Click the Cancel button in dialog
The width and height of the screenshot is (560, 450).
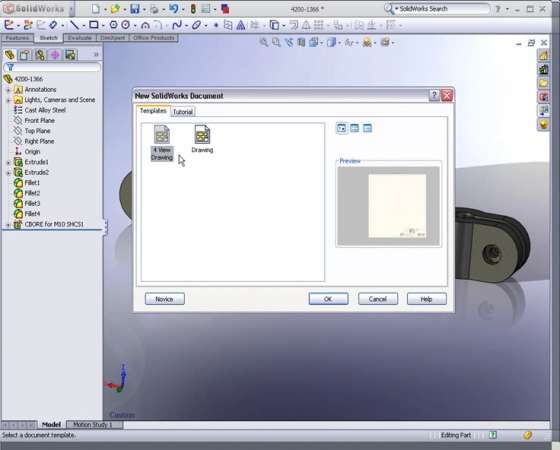[378, 299]
